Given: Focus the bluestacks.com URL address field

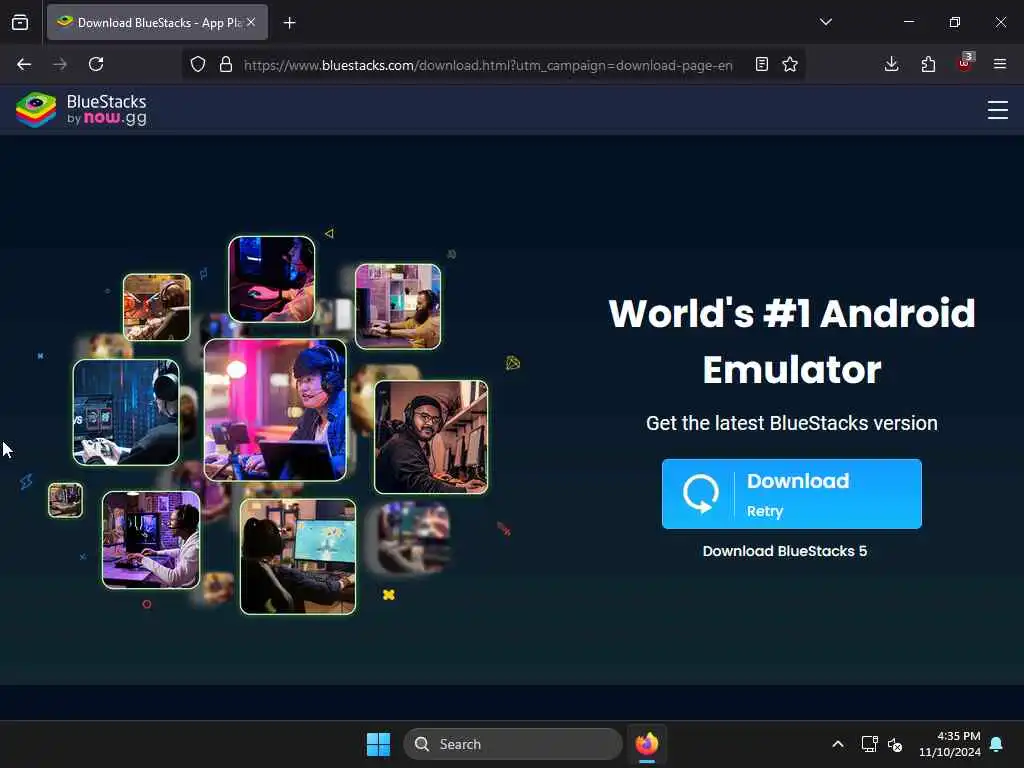Looking at the screenshot, I should click(x=488, y=65).
